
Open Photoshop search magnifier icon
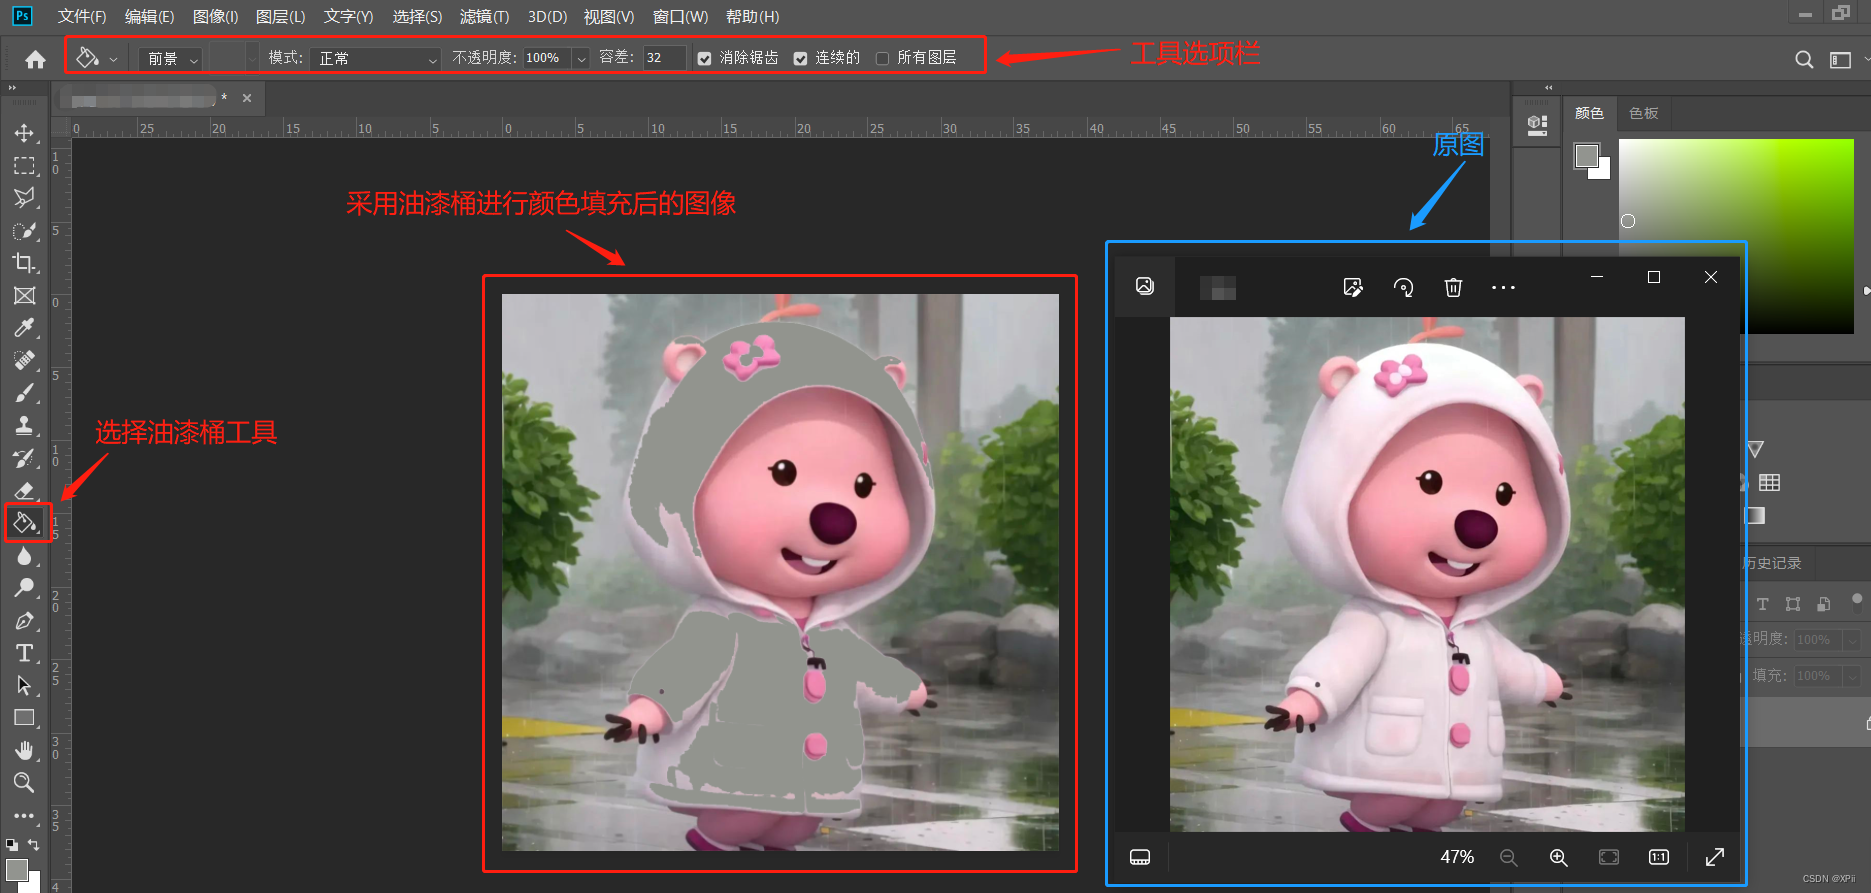click(x=1804, y=60)
